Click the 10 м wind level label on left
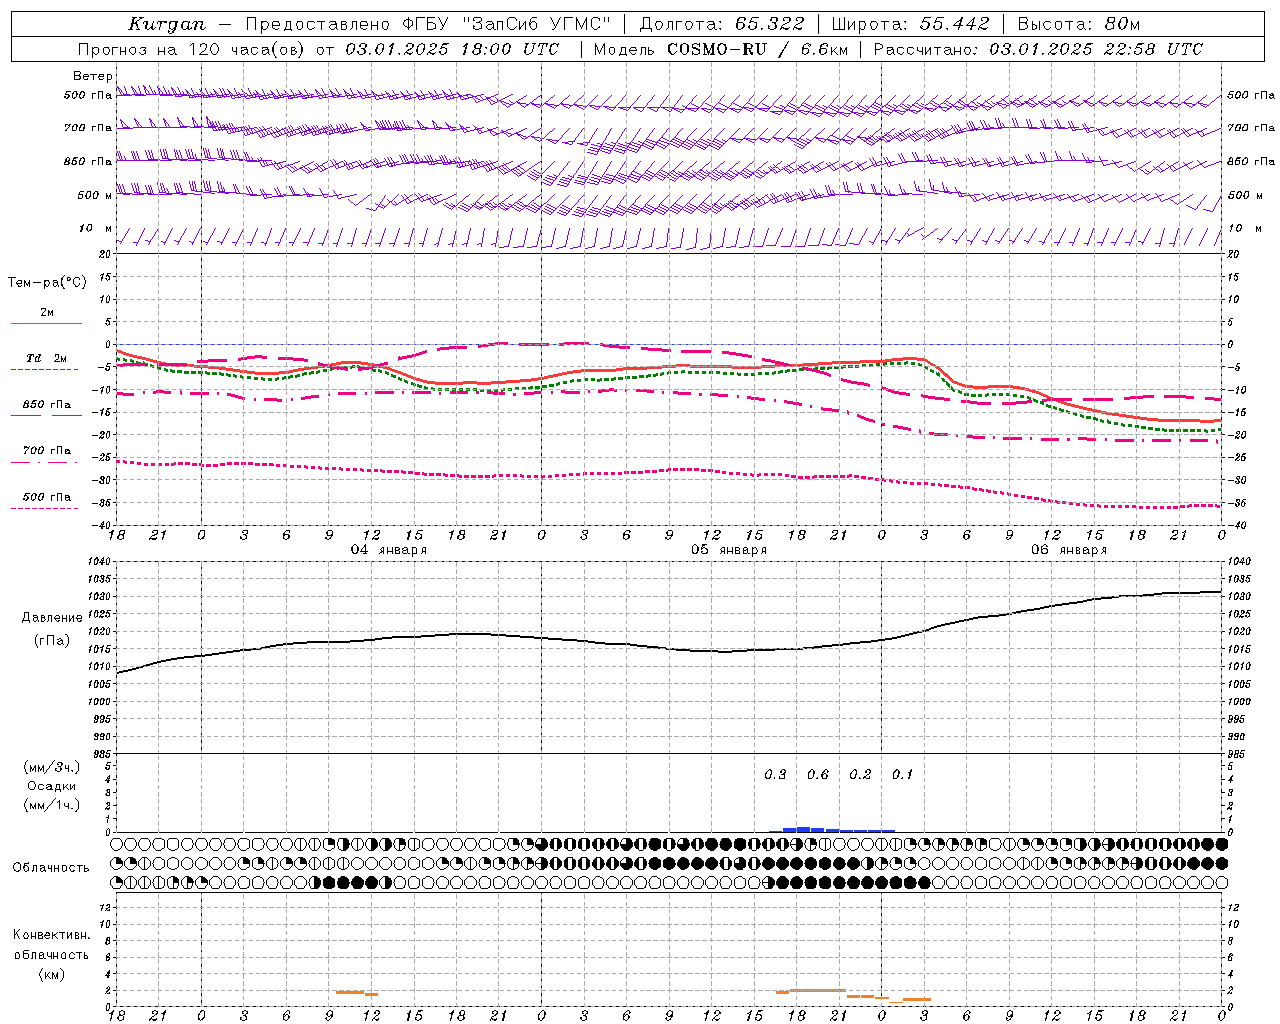Image resolution: width=1280 pixels, height=1024 pixels. (x=95, y=229)
